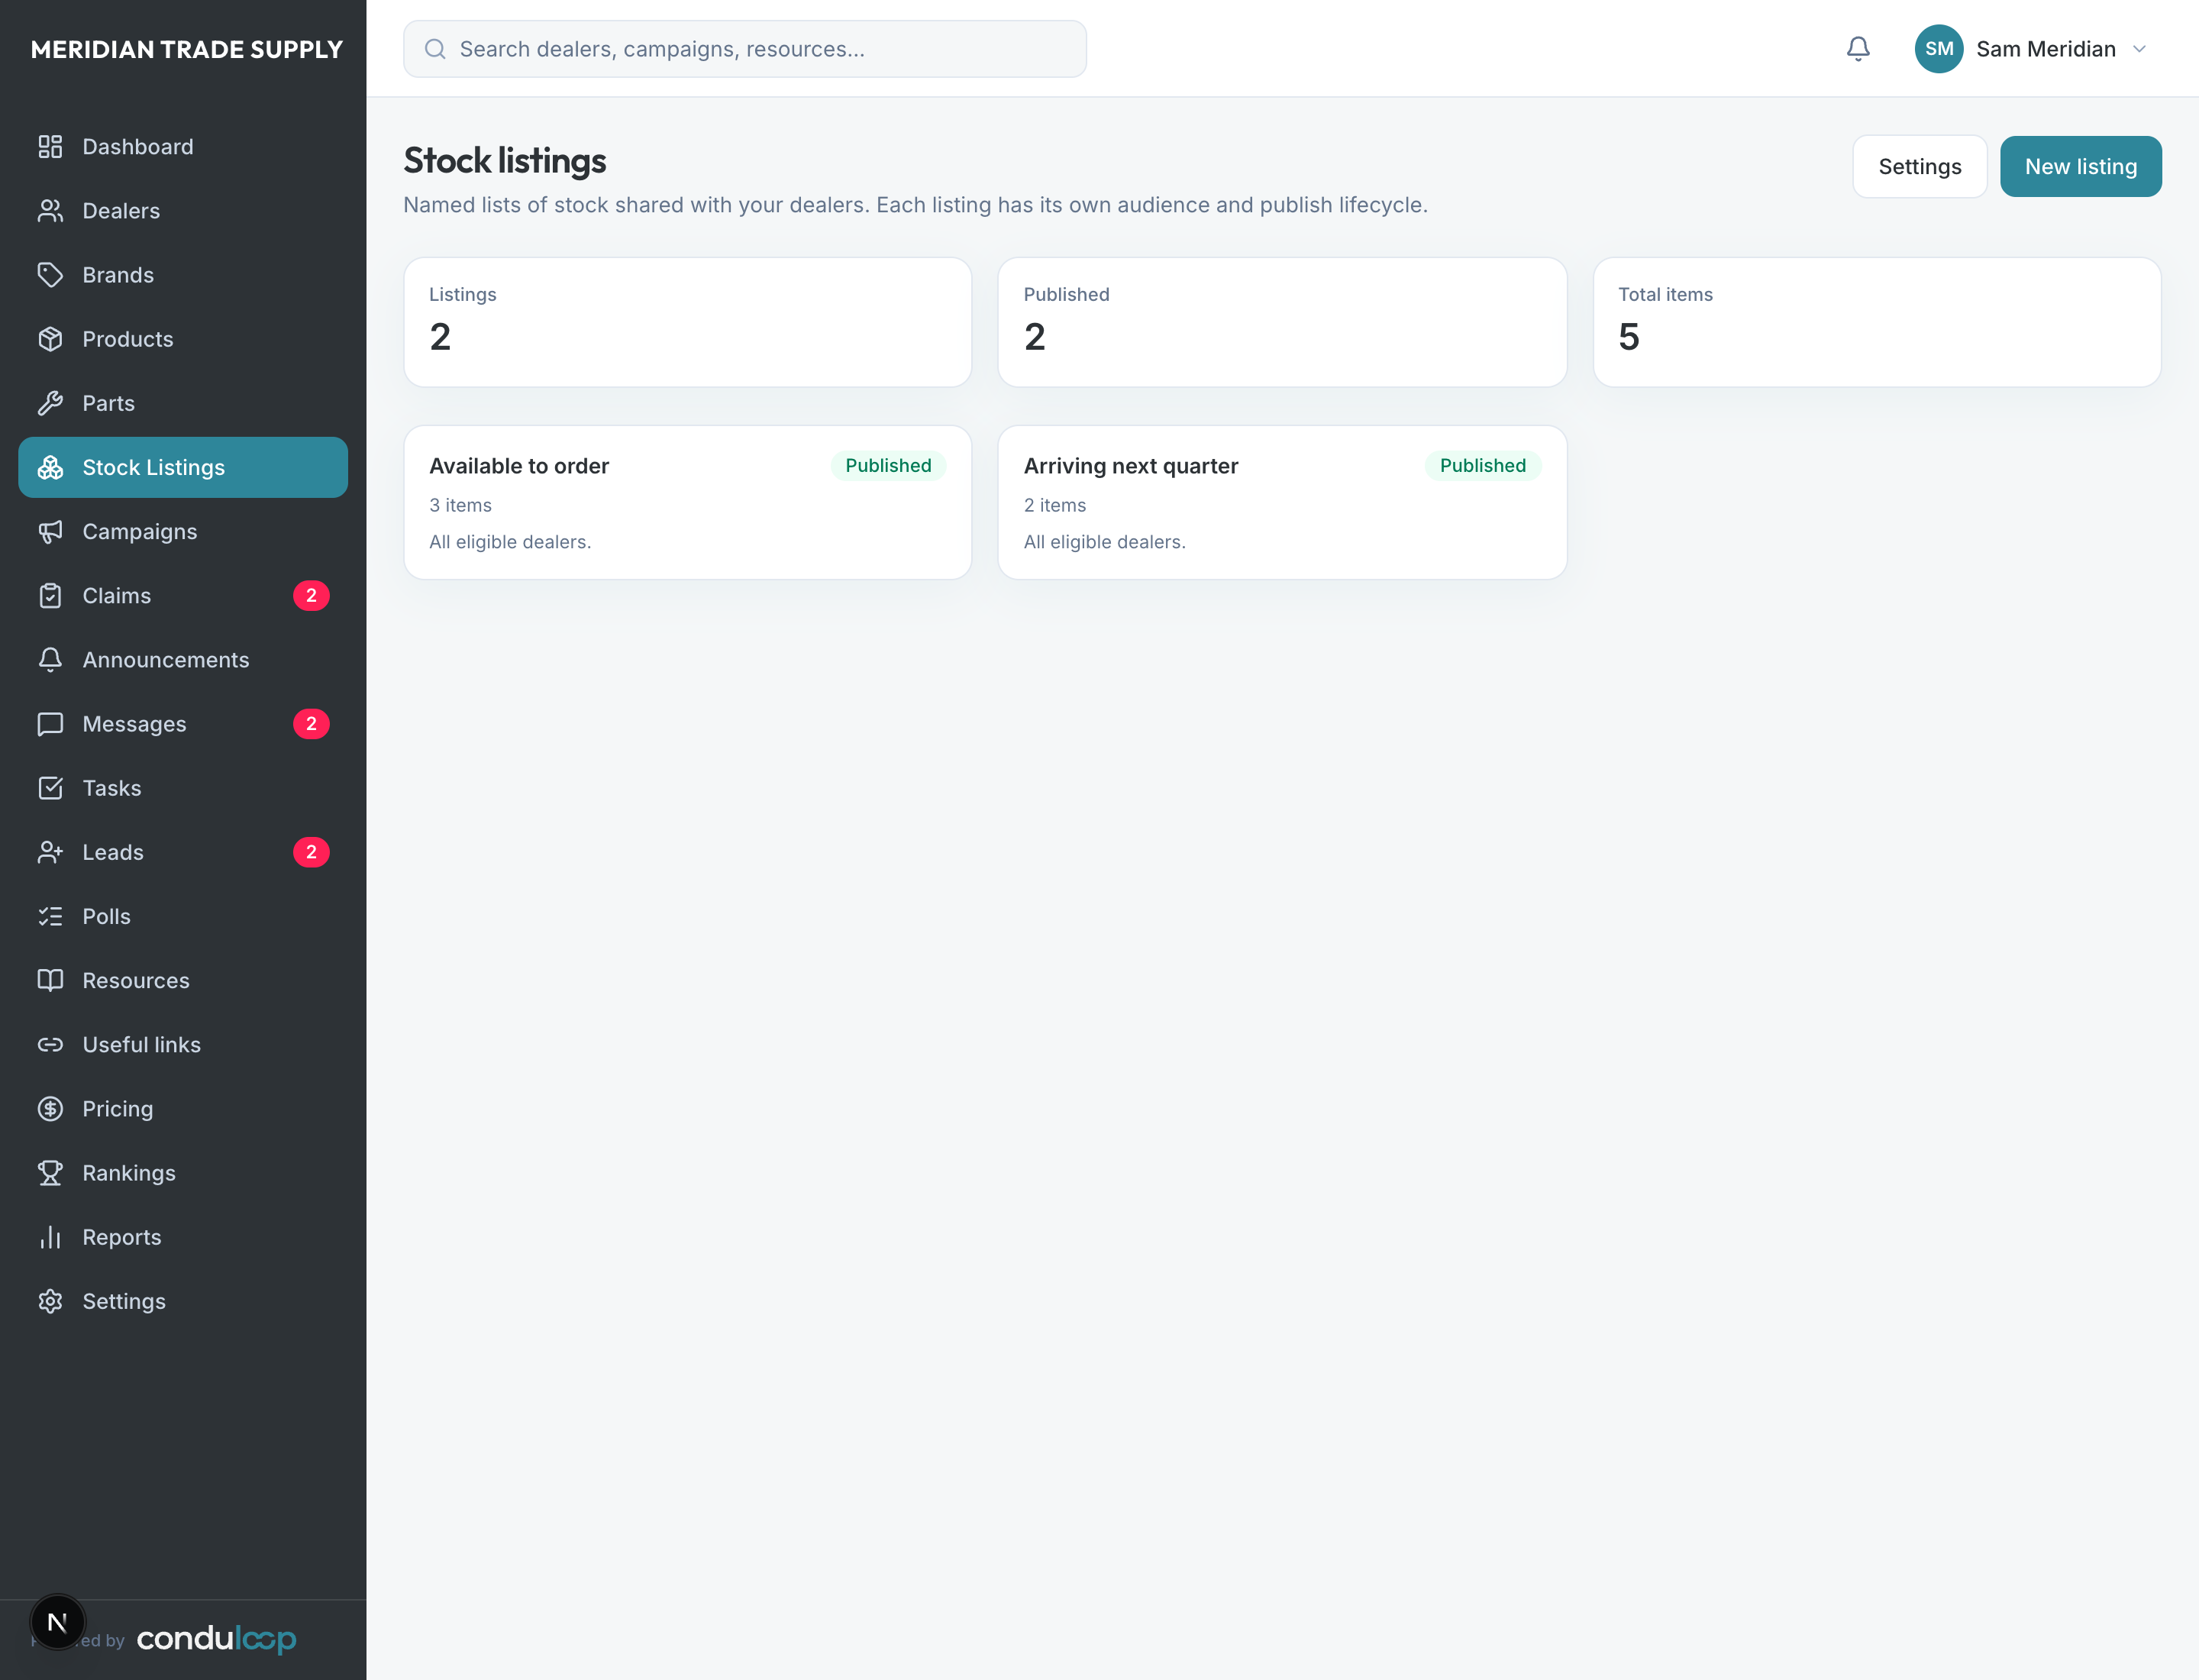Click the Listings count stat card

[687, 322]
